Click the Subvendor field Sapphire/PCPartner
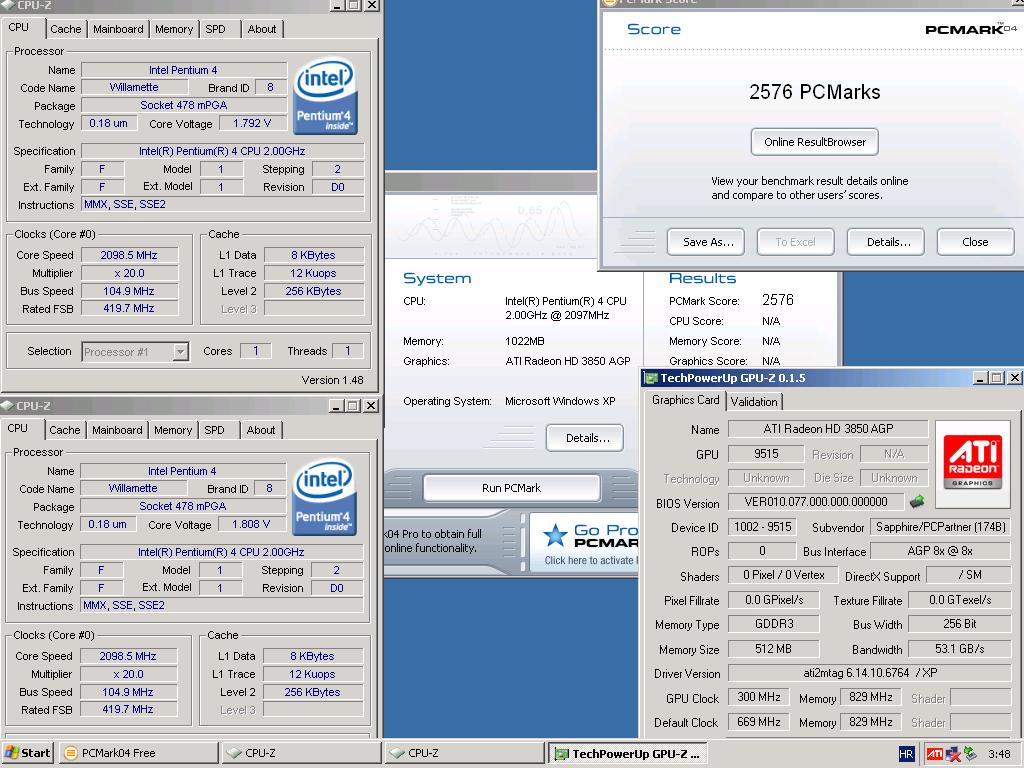This screenshot has width=1024, height=768. coord(940,527)
